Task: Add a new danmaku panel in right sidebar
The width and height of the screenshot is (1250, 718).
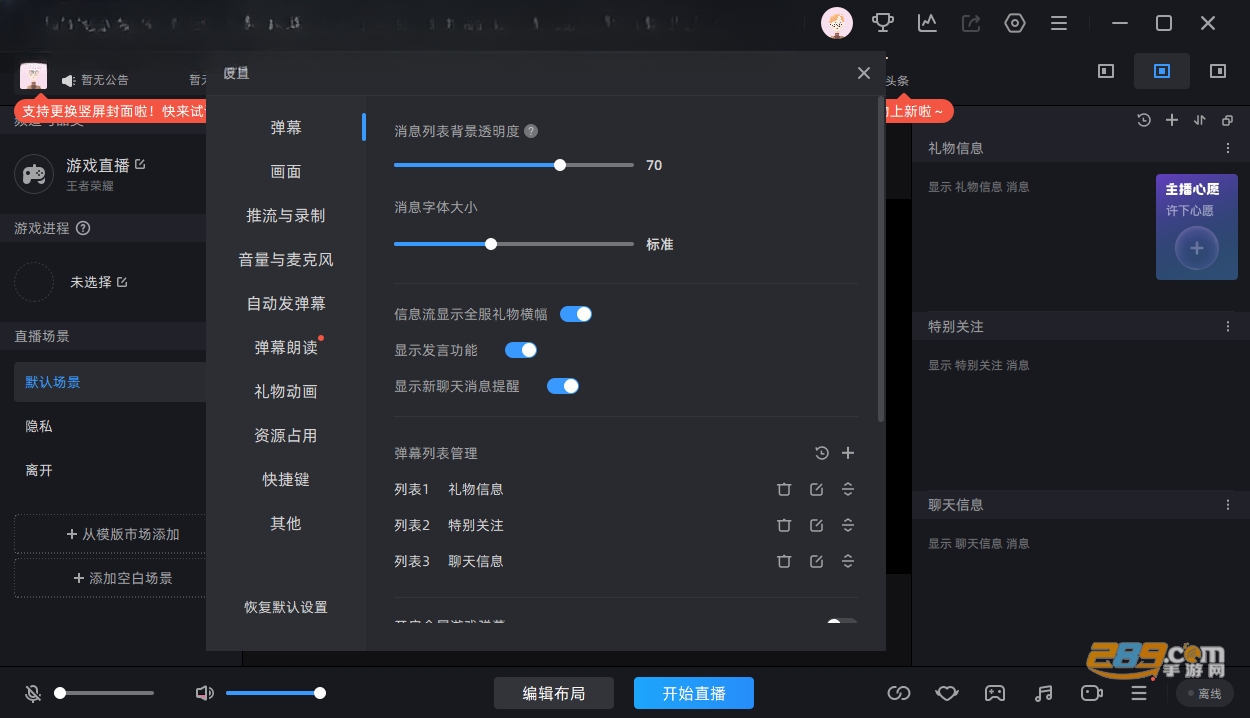Action: pos(1172,120)
